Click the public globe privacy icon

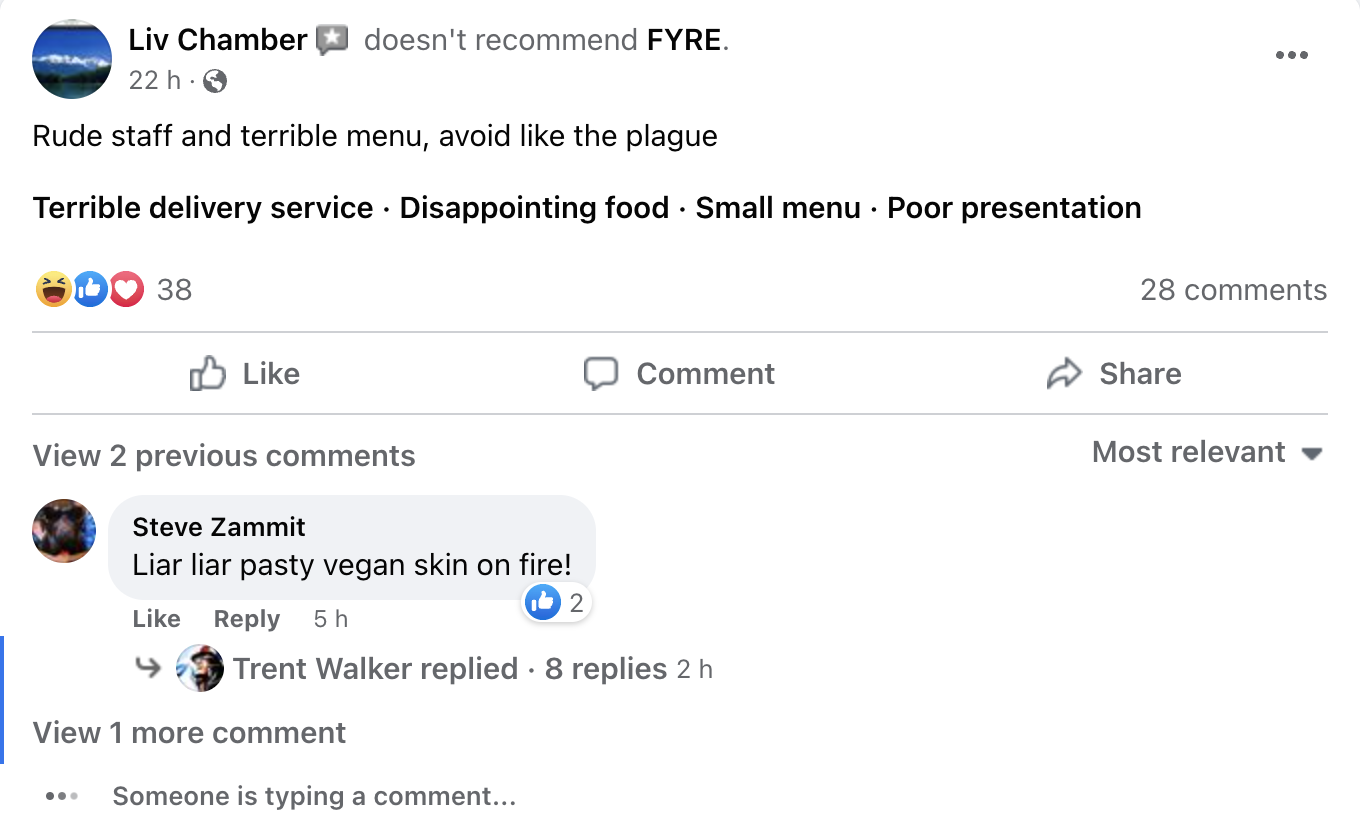tap(215, 81)
